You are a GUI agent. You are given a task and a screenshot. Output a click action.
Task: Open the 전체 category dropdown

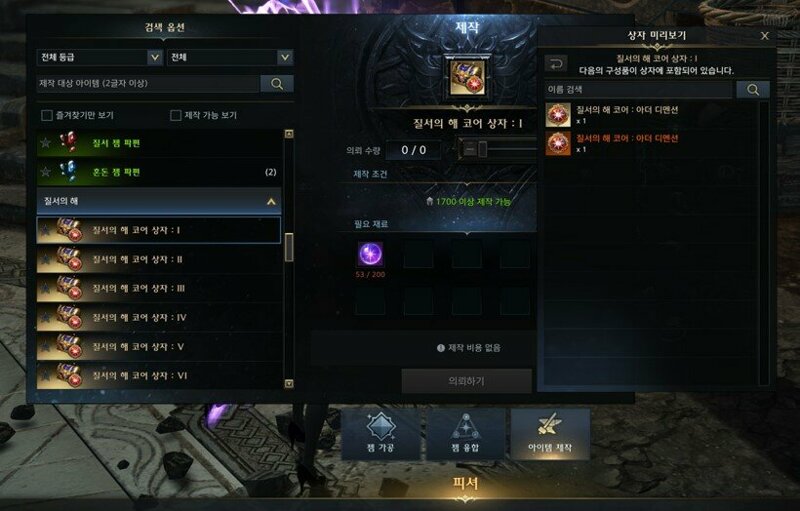(x=230, y=57)
